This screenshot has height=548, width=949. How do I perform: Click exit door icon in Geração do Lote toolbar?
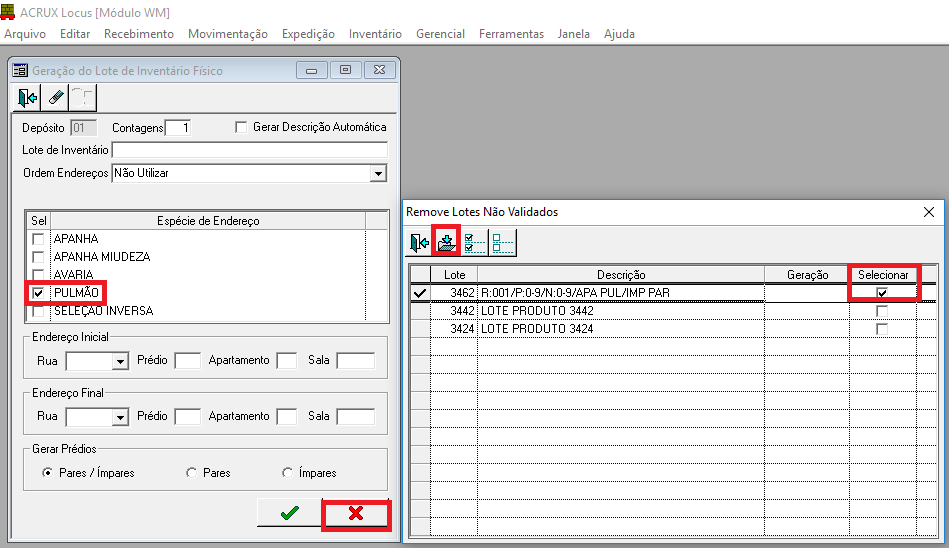coord(27,97)
